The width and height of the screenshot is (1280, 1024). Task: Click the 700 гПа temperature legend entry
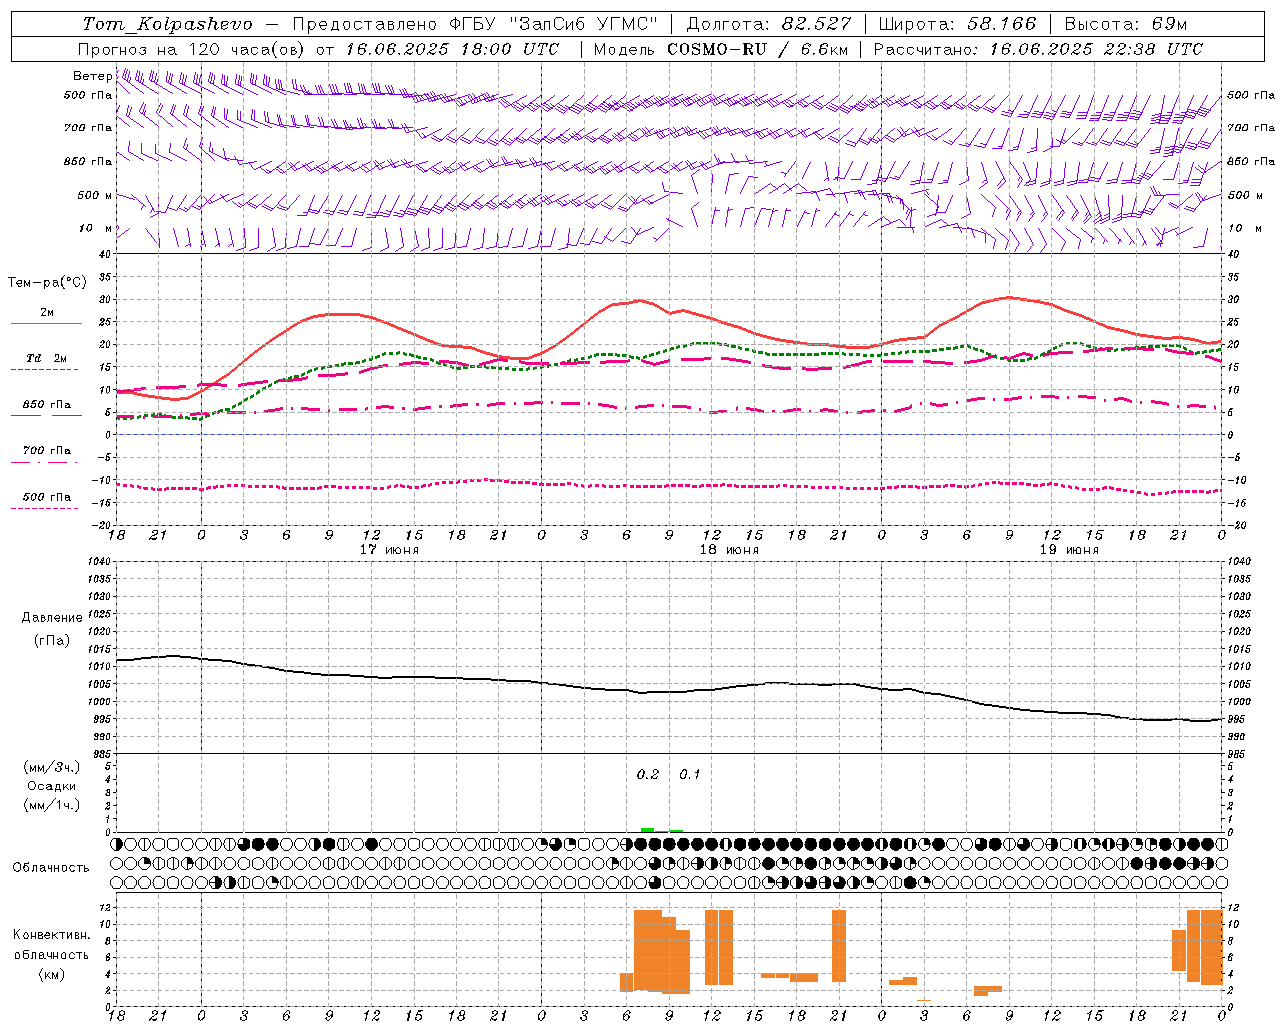point(46,451)
